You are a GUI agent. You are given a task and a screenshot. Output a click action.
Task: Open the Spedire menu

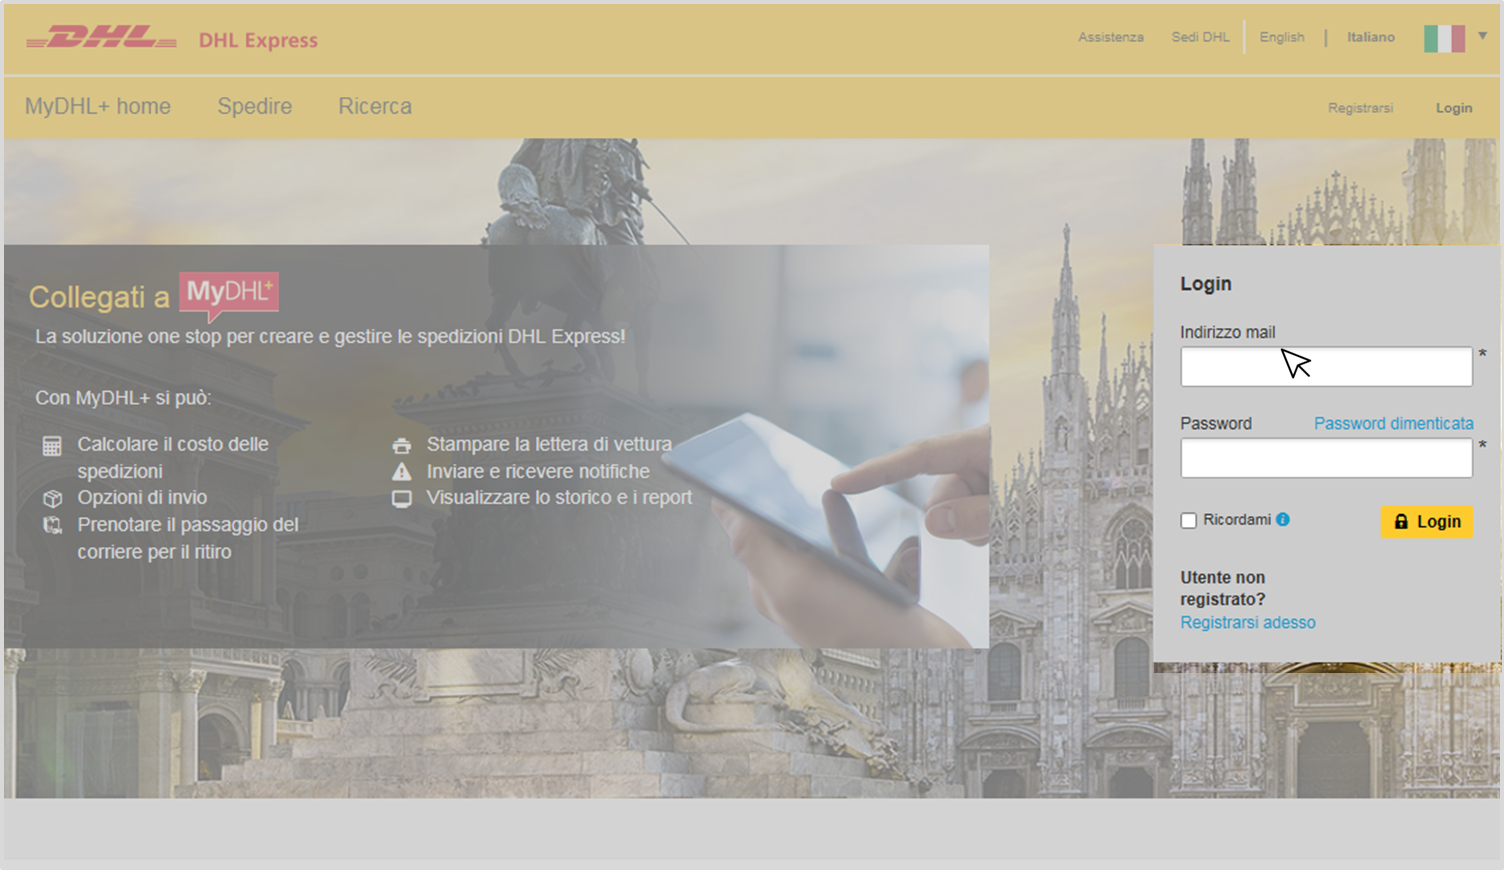point(255,106)
